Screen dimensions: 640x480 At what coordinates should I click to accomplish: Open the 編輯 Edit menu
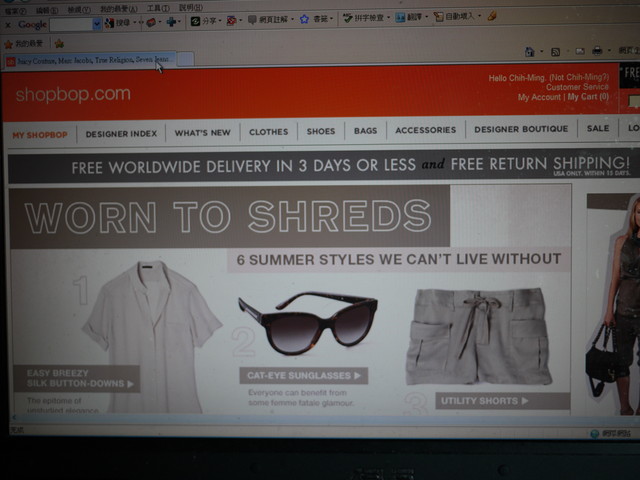pos(47,10)
